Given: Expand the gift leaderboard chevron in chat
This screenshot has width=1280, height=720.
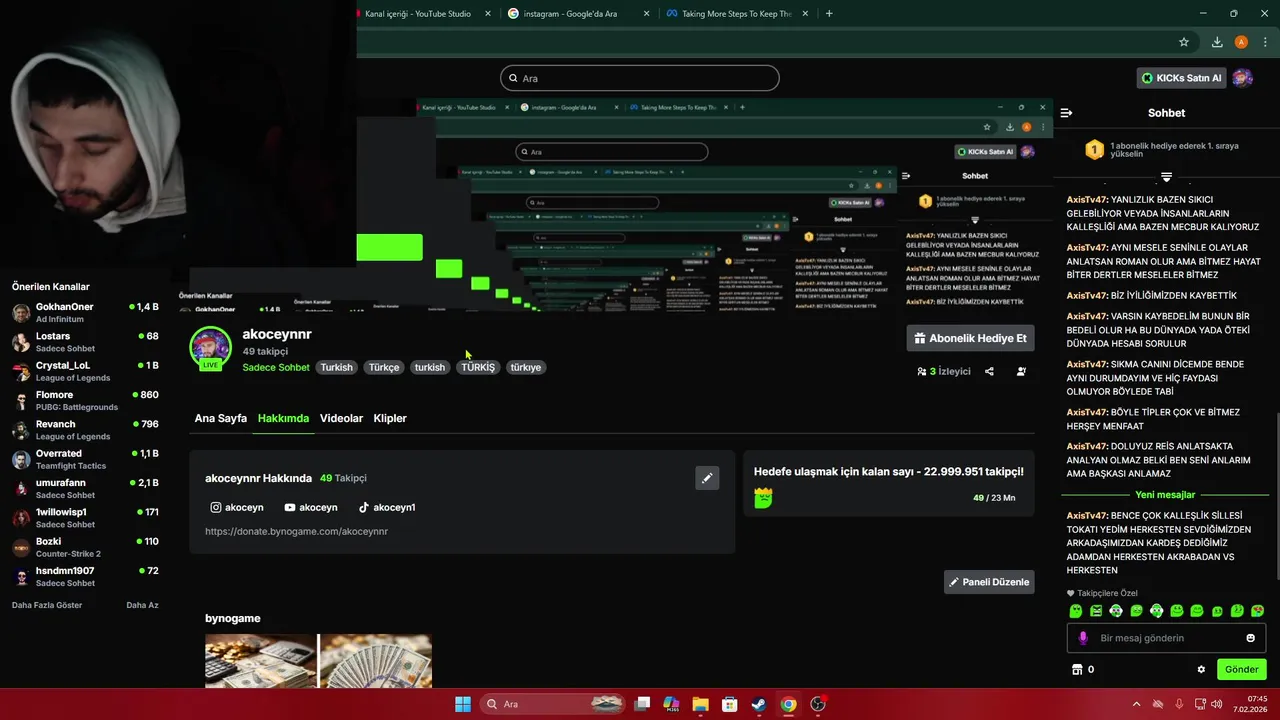Looking at the screenshot, I should (x=1166, y=177).
